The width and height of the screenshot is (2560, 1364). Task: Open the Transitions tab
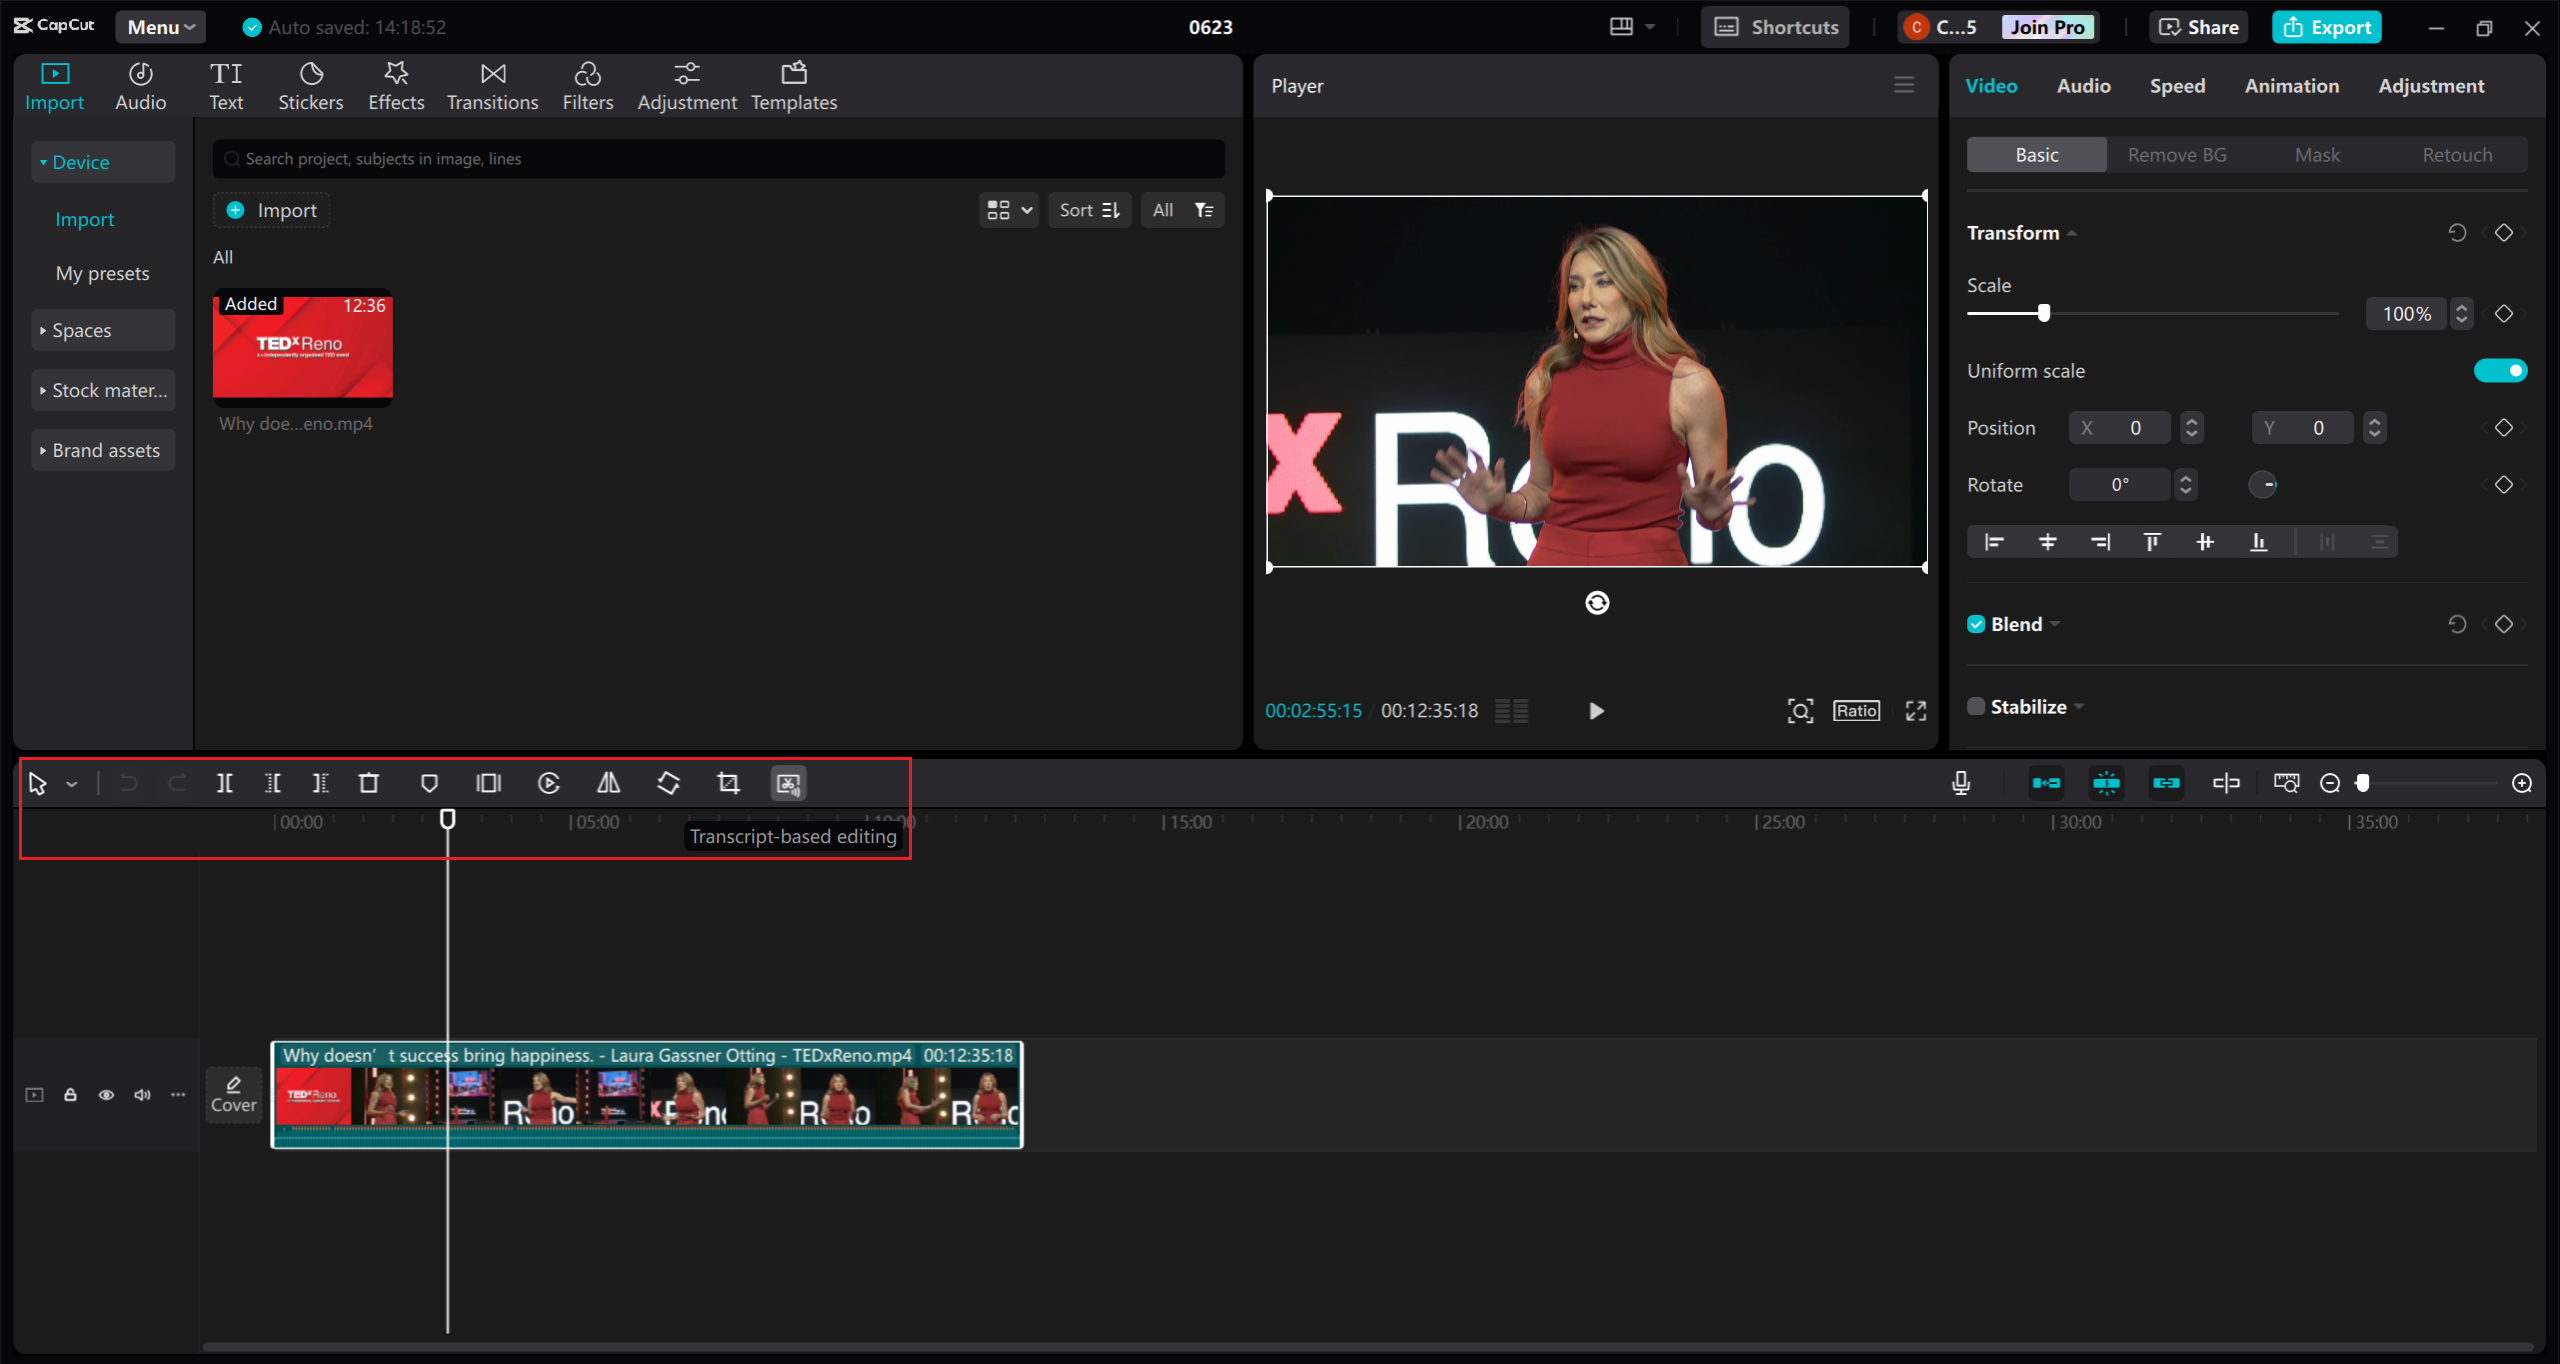click(x=492, y=86)
